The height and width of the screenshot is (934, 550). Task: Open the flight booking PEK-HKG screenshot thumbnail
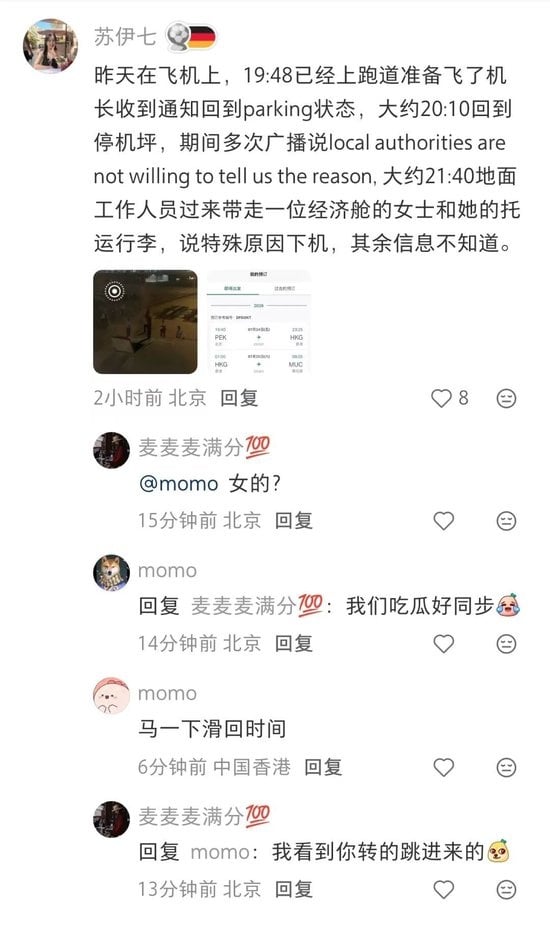click(259, 322)
